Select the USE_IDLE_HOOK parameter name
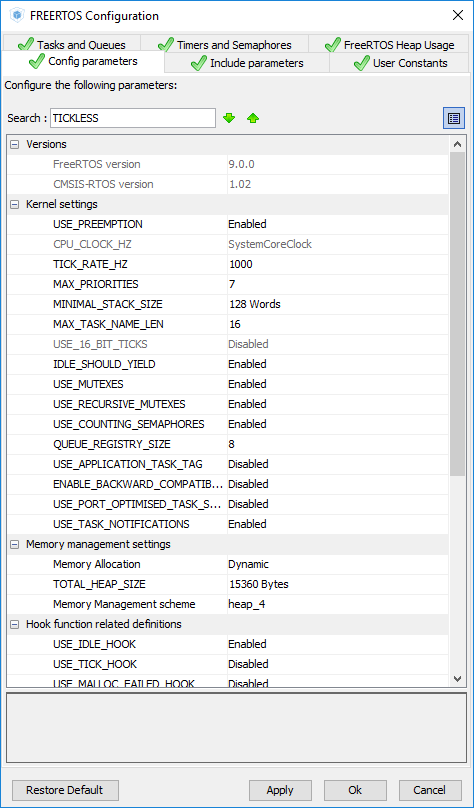Image resolution: width=474 pixels, height=808 pixels. (95, 644)
